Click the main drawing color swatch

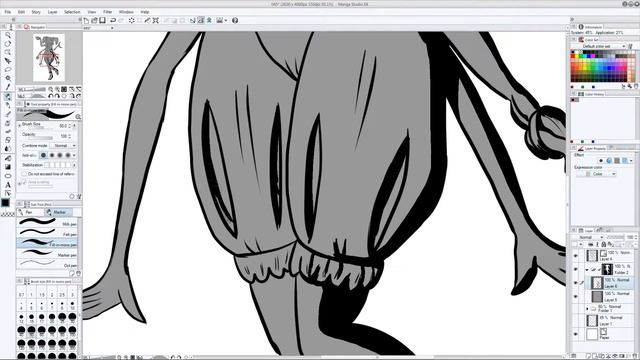(5, 202)
